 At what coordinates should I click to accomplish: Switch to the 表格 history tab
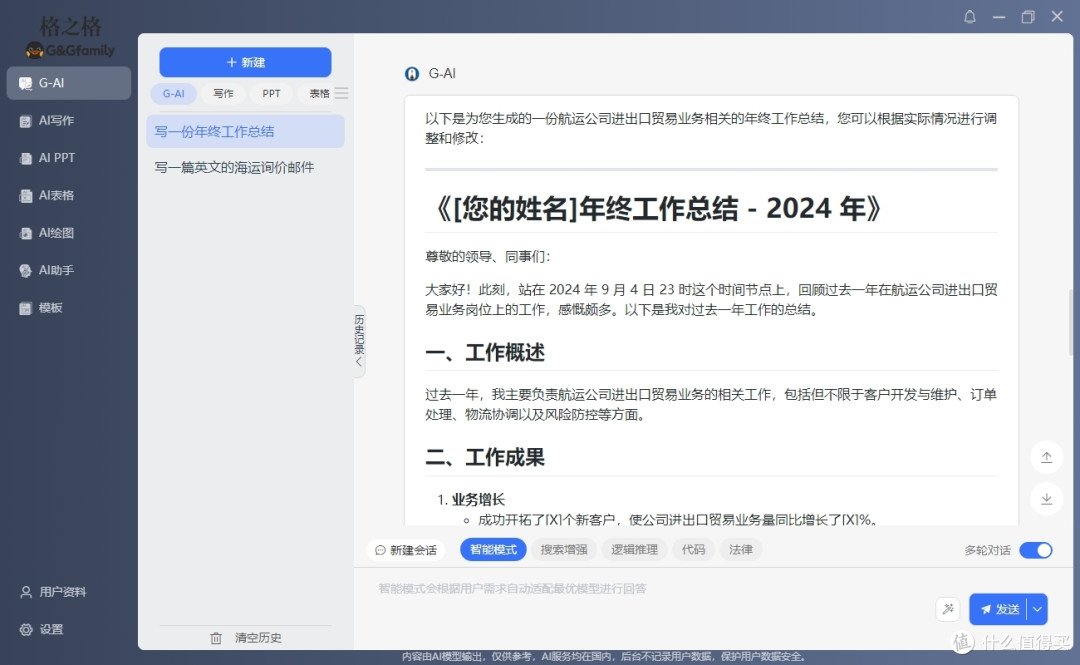click(x=319, y=93)
